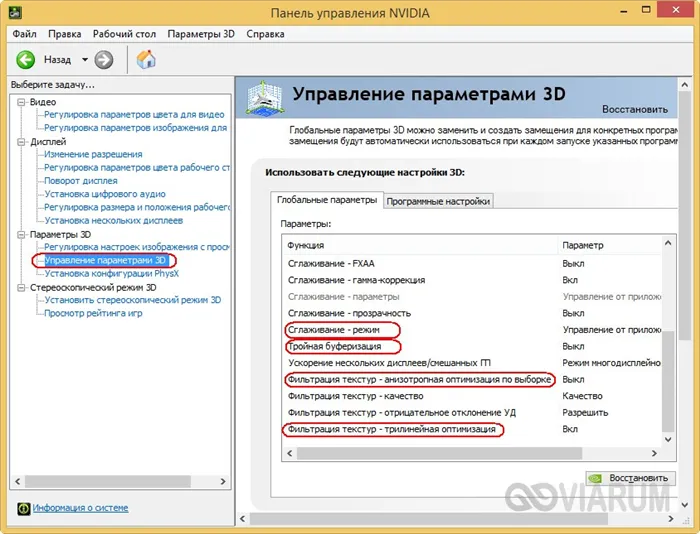Click Разрешить value in parameter column

(x=585, y=413)
